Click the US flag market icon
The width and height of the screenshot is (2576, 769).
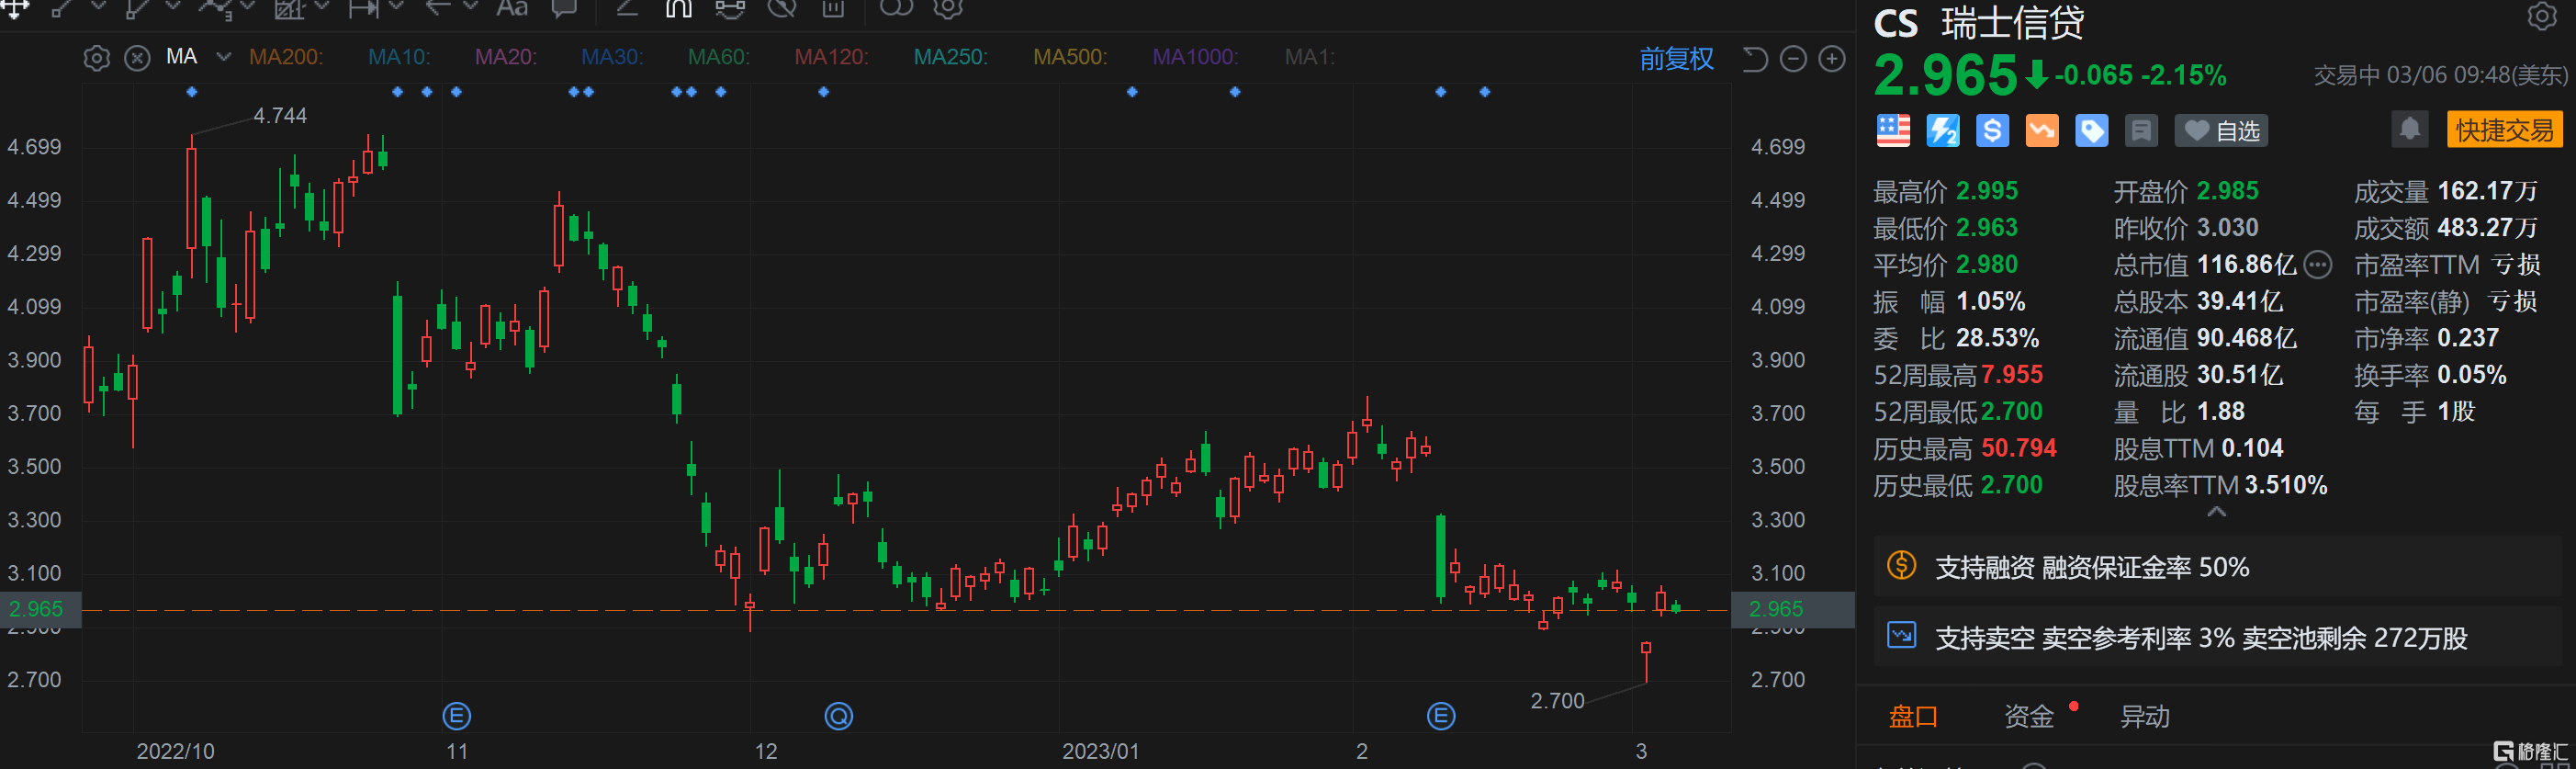[x=1892, y=131]
